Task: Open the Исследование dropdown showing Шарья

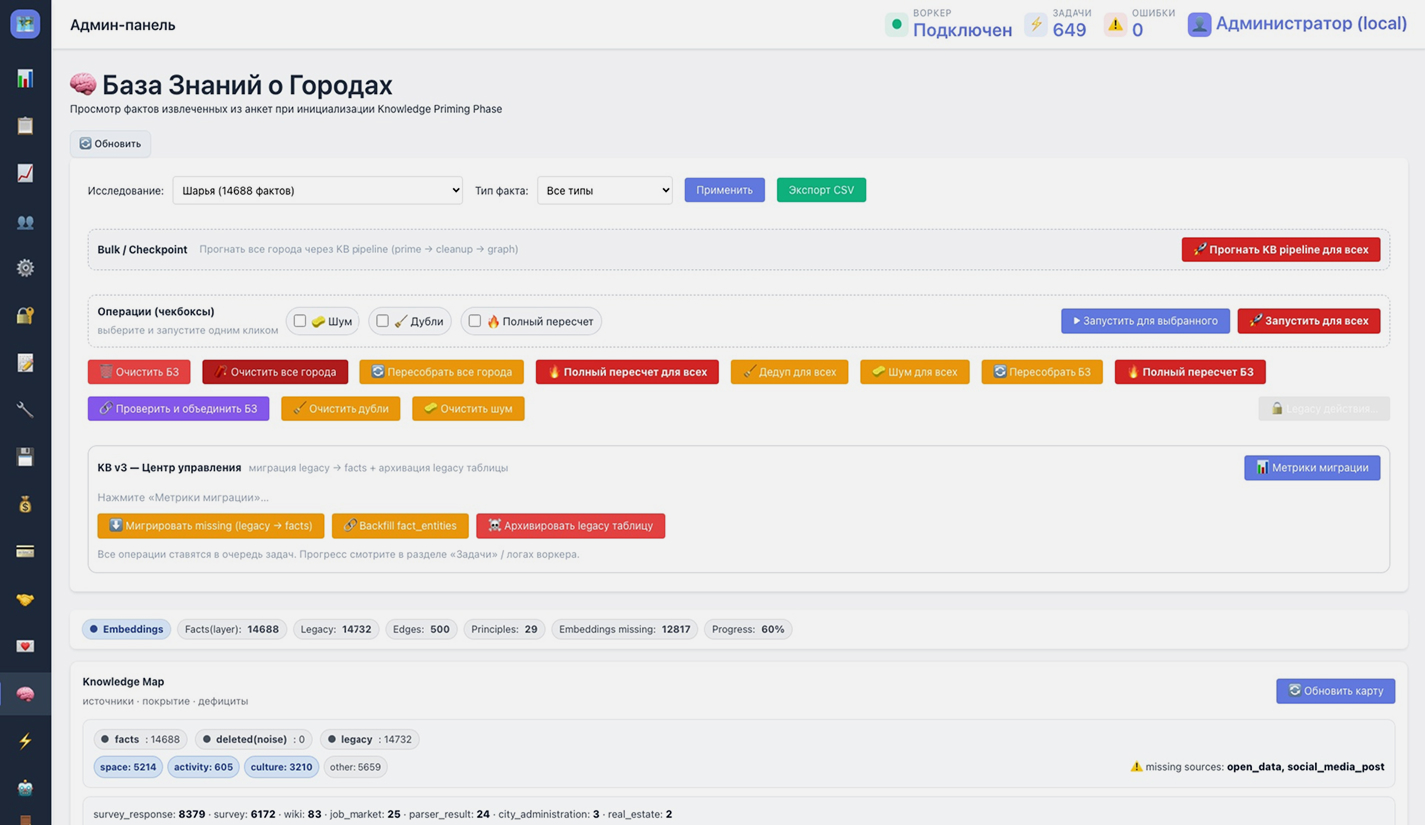Action: 317,190
